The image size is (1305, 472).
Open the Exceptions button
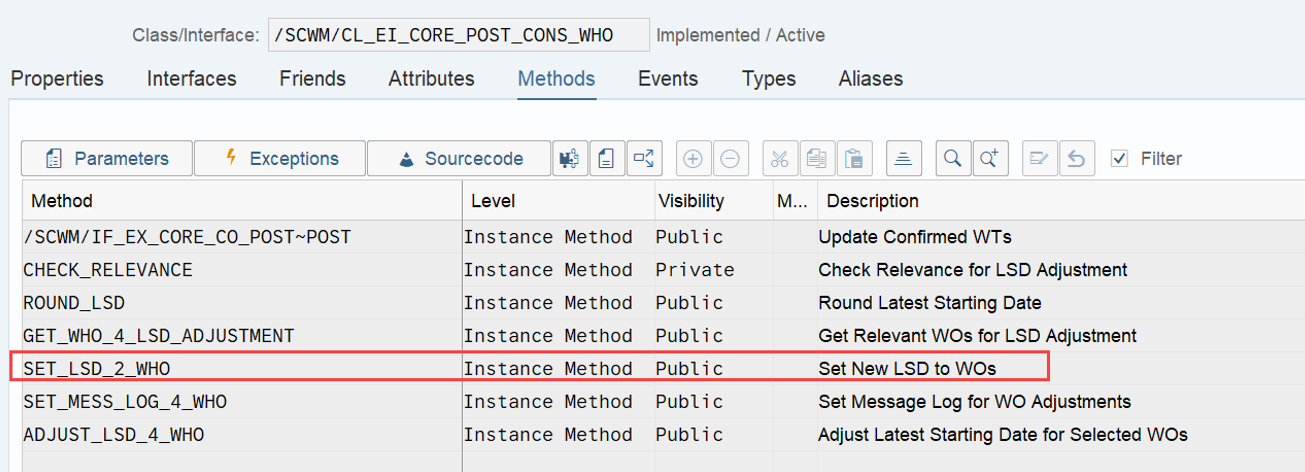click(280, 158)
